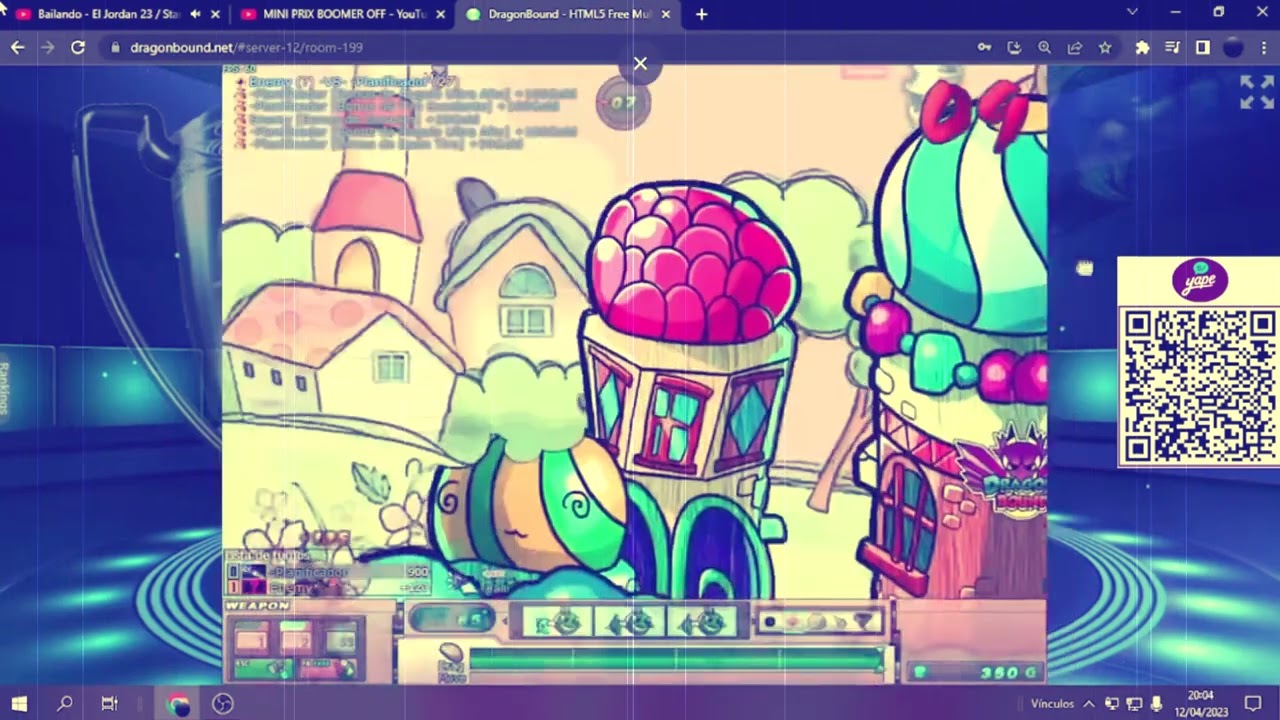Reload the DragonBound page

click(x=77, y=47)
